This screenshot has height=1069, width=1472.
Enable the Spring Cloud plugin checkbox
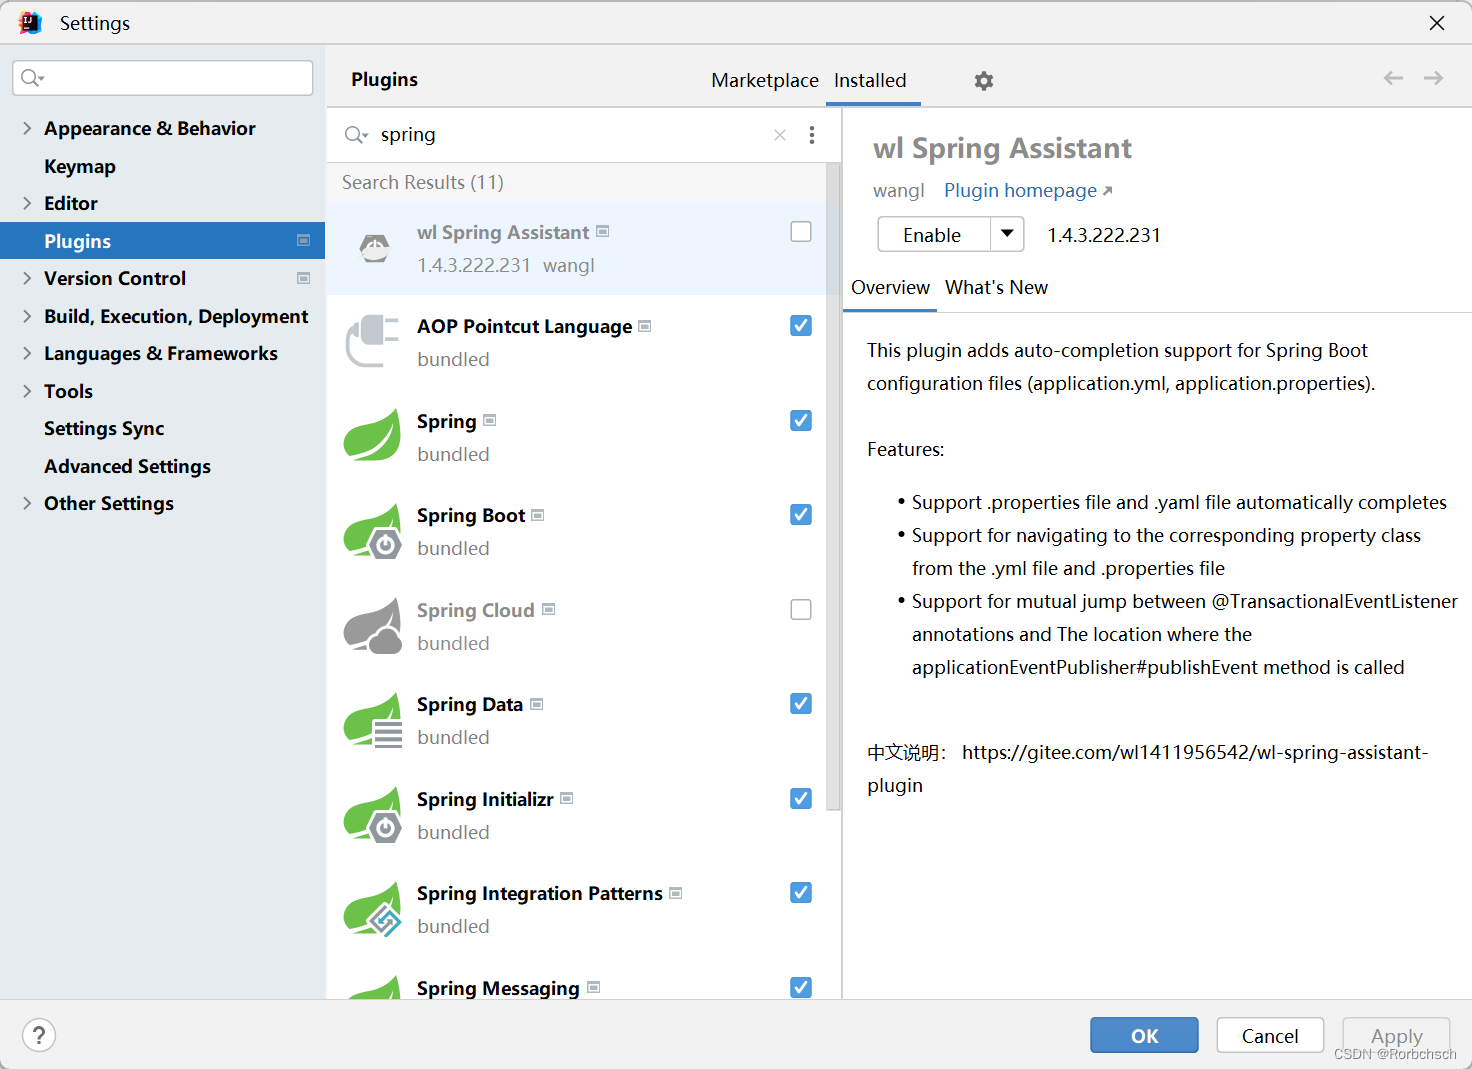[800, 609]
